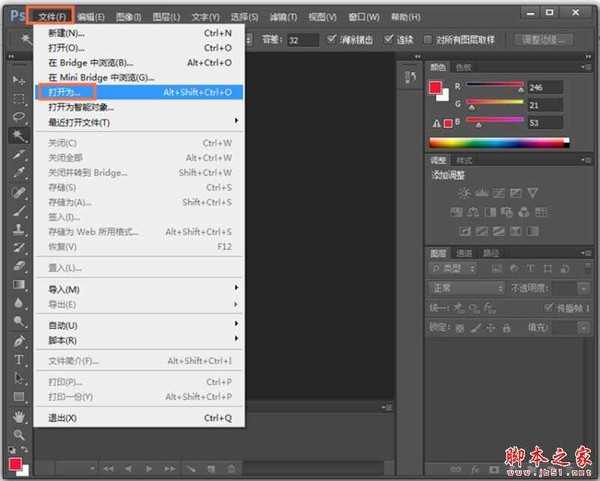Click the 调整边缘 button

tap(545, 40)
